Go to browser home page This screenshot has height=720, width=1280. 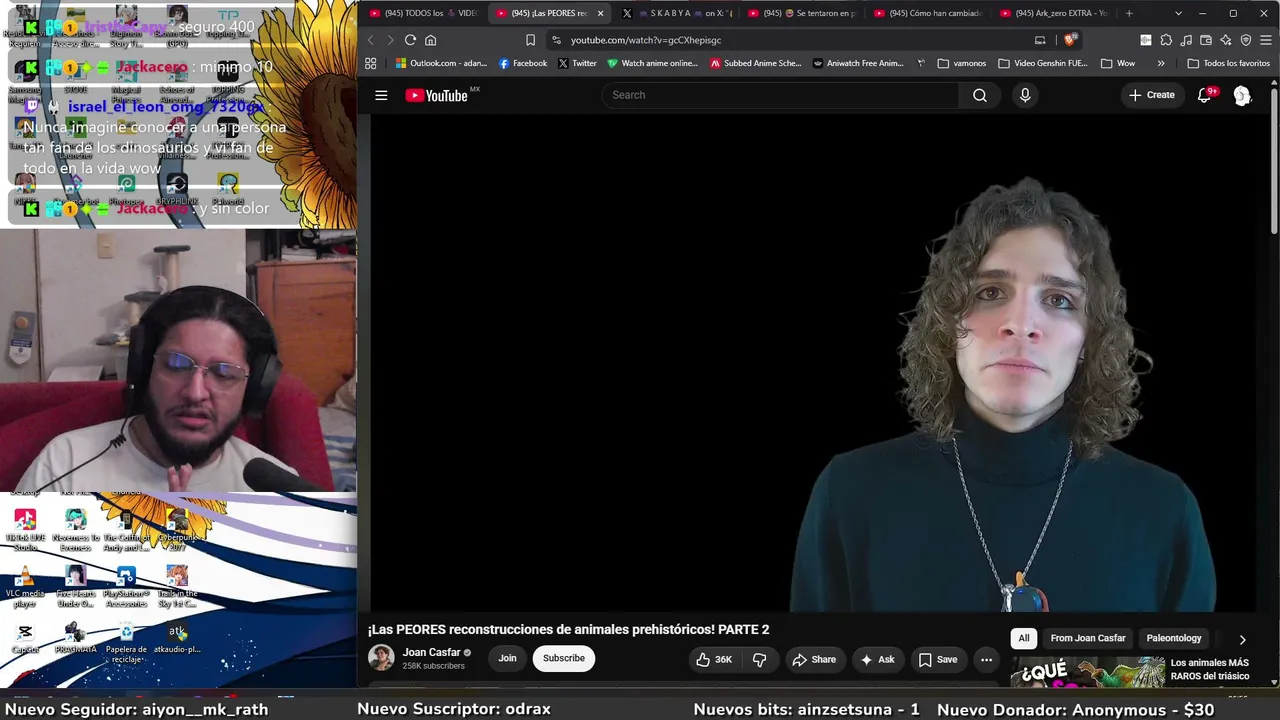point(431,40)
